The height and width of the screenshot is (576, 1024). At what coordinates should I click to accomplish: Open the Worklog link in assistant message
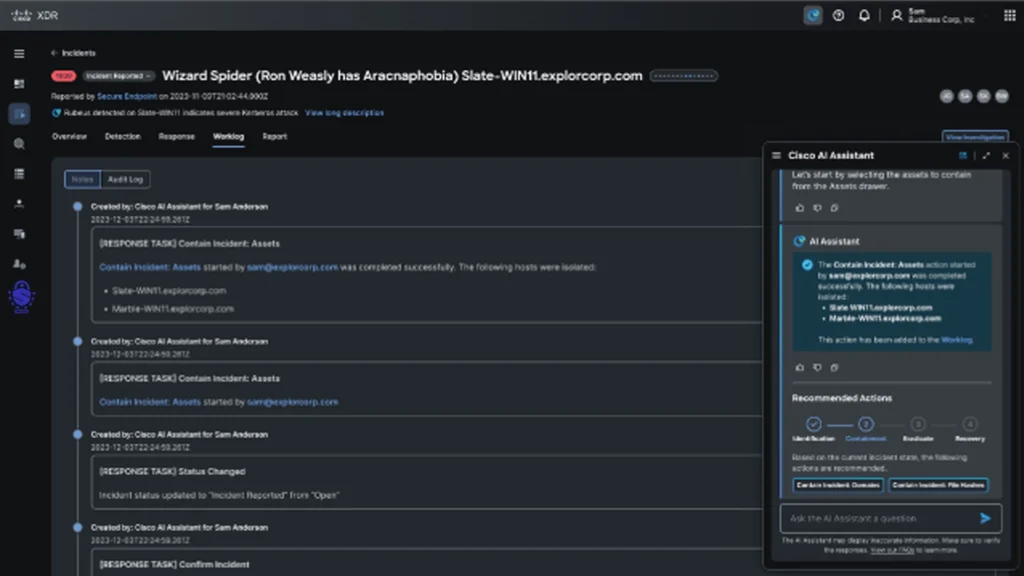pyautogui.click(x=957, y=340)
